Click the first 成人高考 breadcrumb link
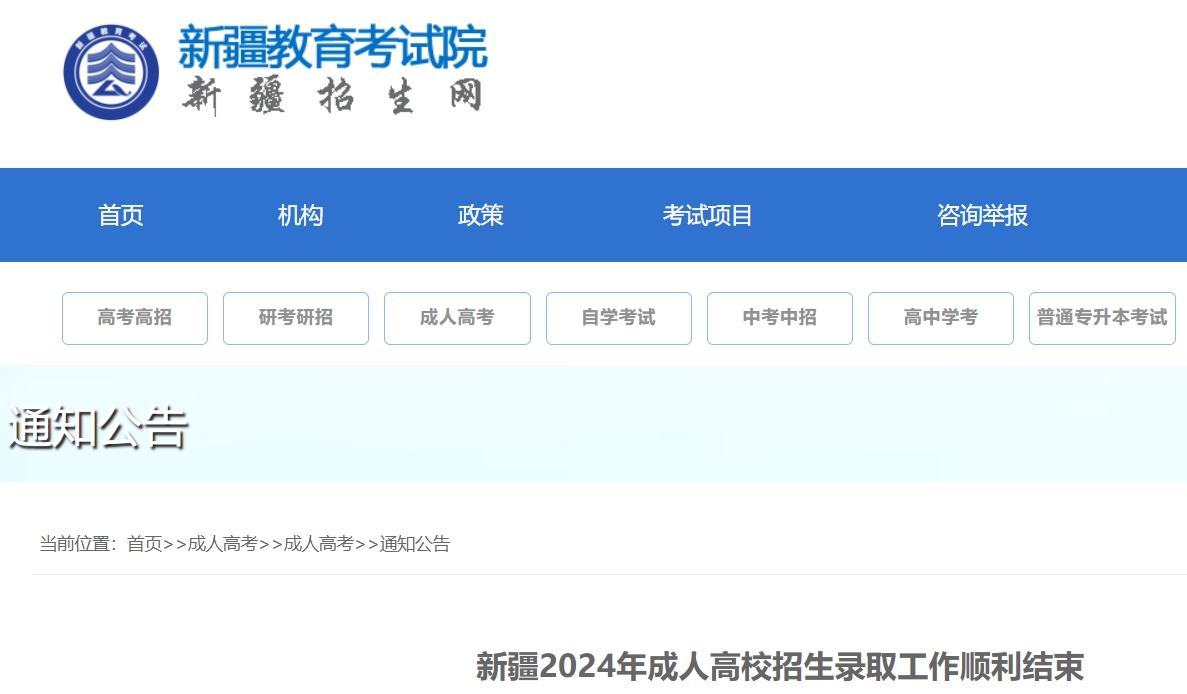Screen dimensions: 1187x694 [223, 544]
